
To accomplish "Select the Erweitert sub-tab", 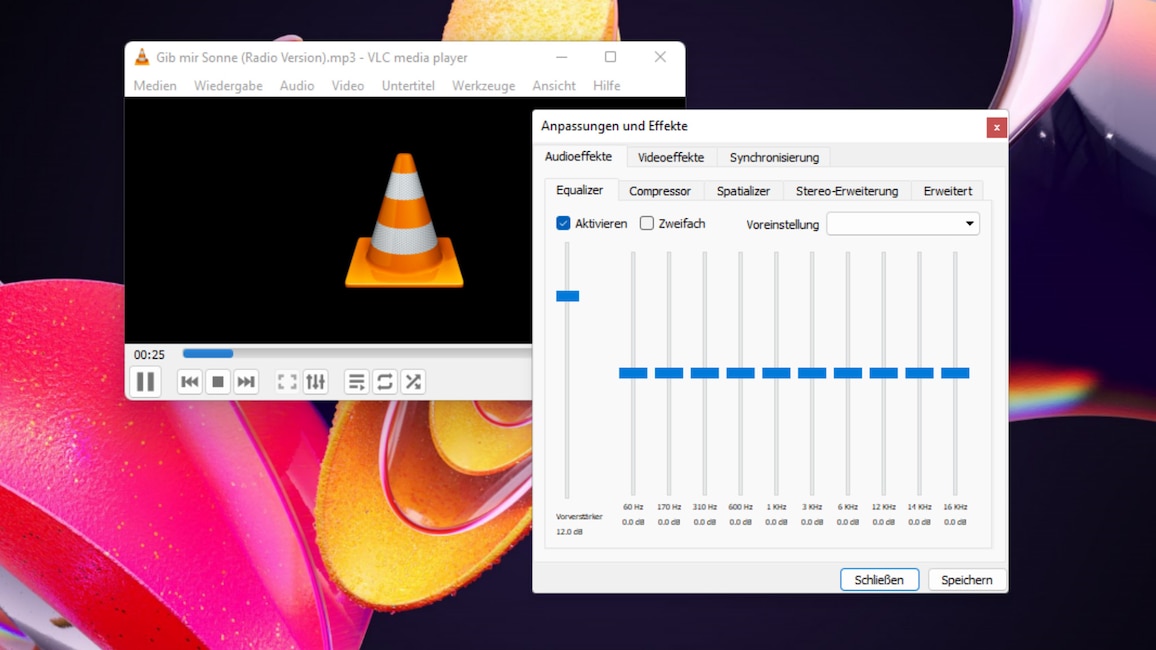I will [947, 191].
